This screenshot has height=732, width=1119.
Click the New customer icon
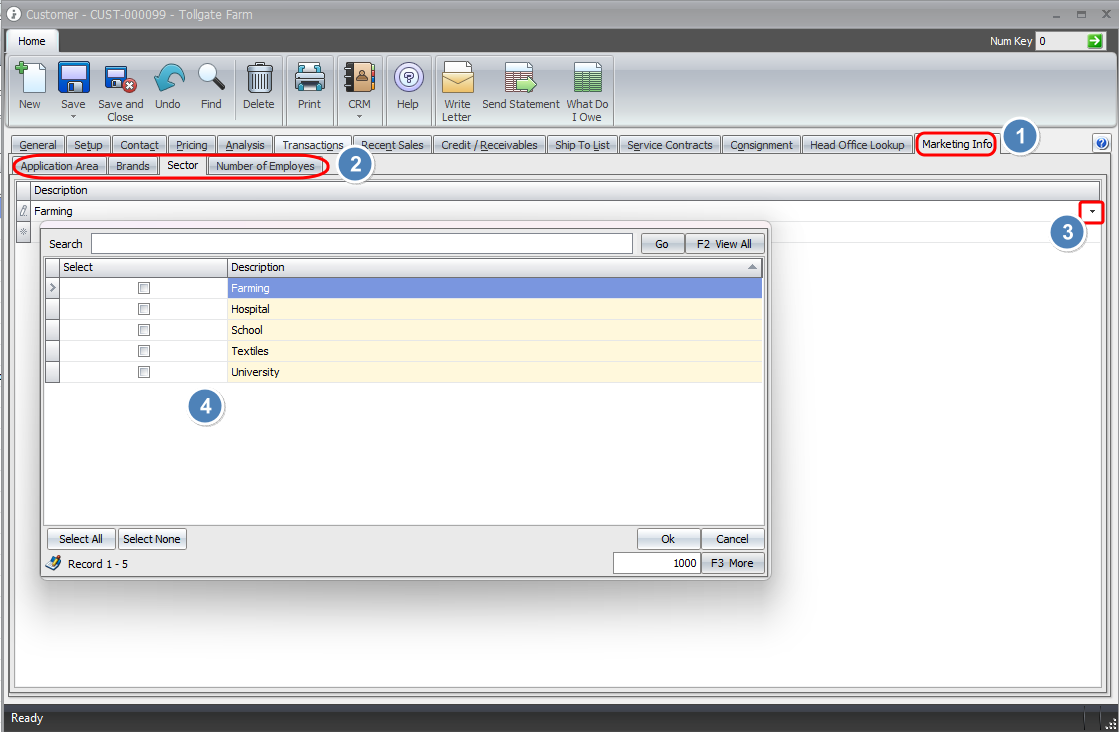point(30,78)
